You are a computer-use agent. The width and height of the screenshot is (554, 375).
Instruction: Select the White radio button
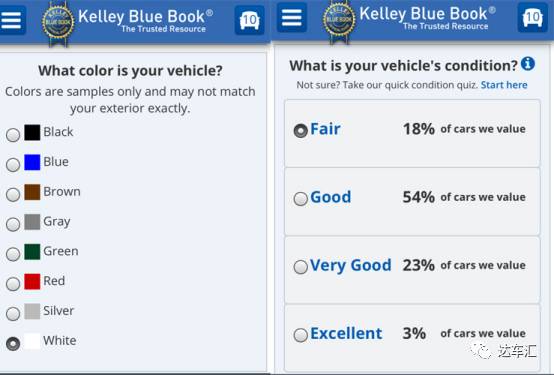[13, 344]
